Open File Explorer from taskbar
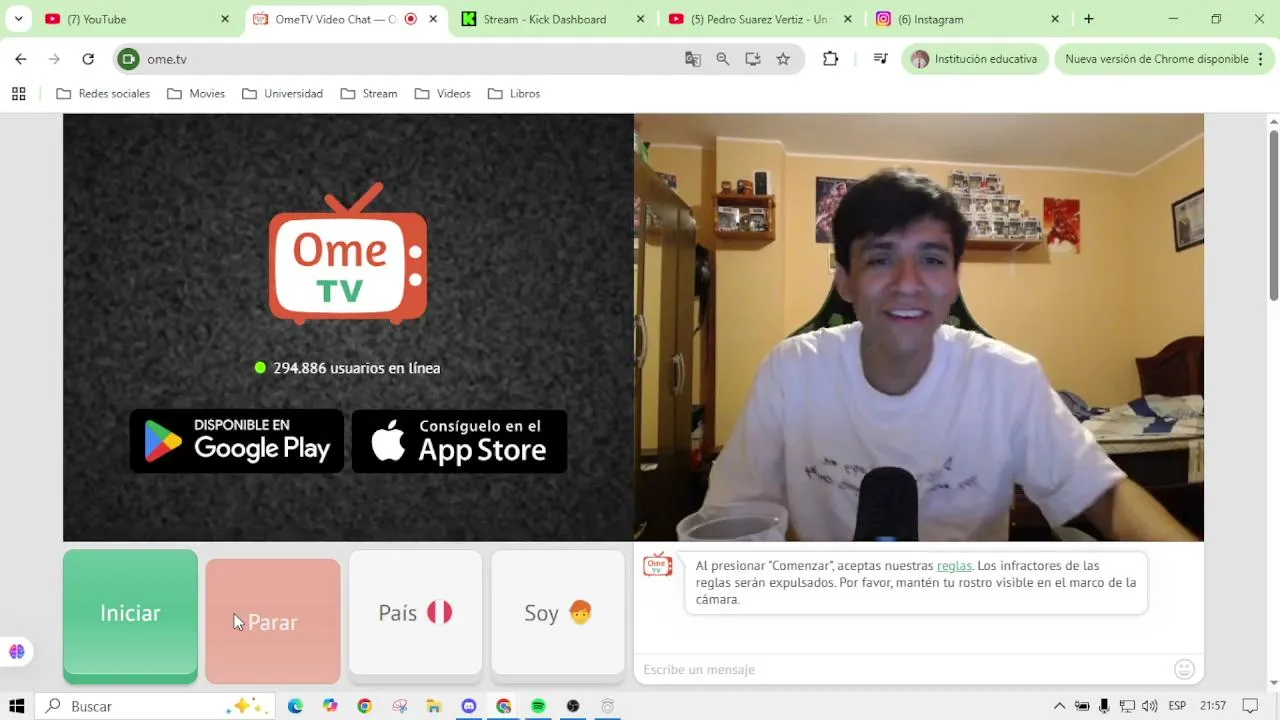This screenshot has width=1280, height=720. tap(434, 706)
